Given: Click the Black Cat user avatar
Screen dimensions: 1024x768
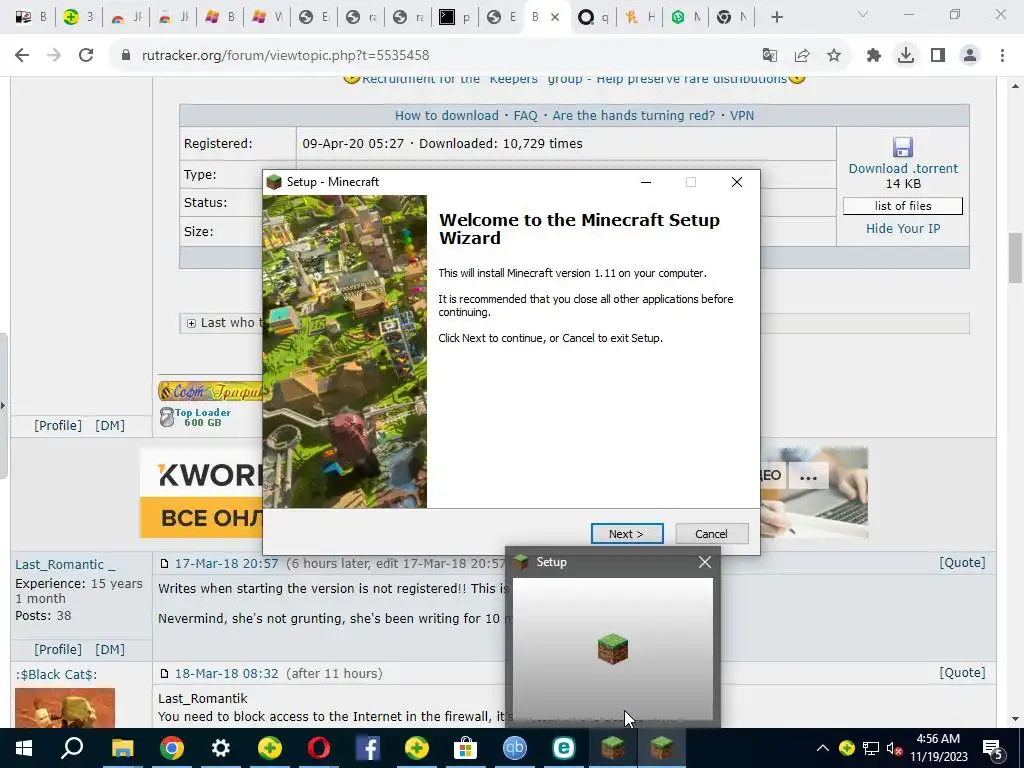Looking at the screenshot, I should pos(65,708).
